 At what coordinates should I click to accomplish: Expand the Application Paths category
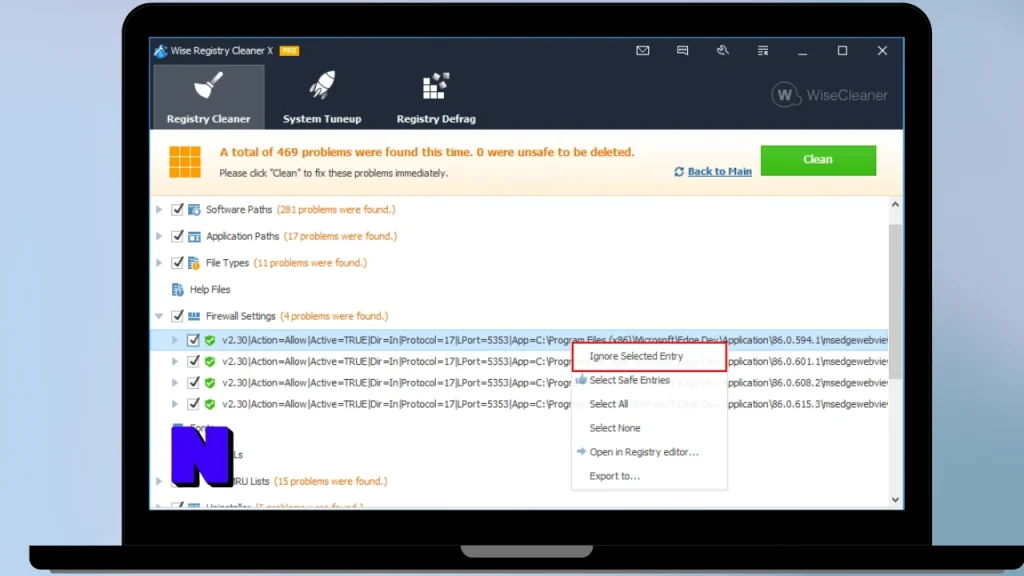click(159, 236)
